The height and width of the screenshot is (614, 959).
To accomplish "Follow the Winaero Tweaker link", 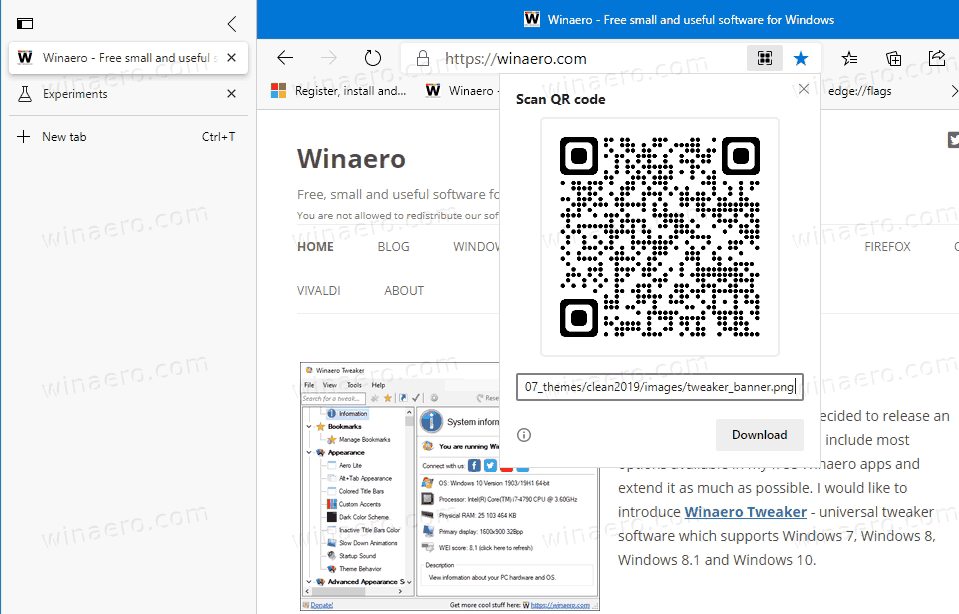I will tap(746, 512).
